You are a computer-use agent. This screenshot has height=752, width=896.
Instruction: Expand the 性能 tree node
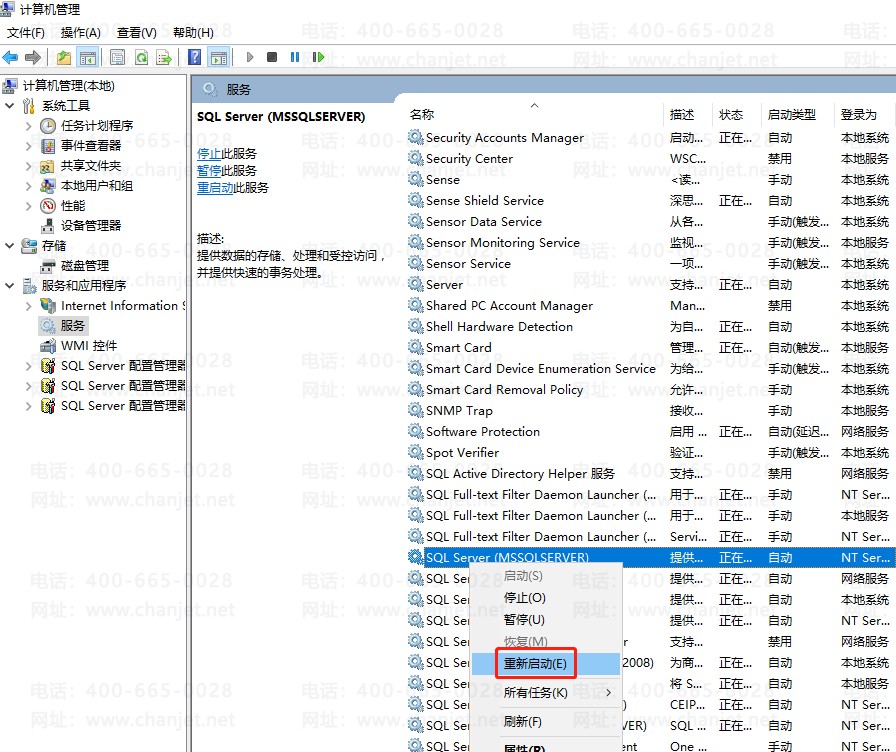[x=29, y=206]
